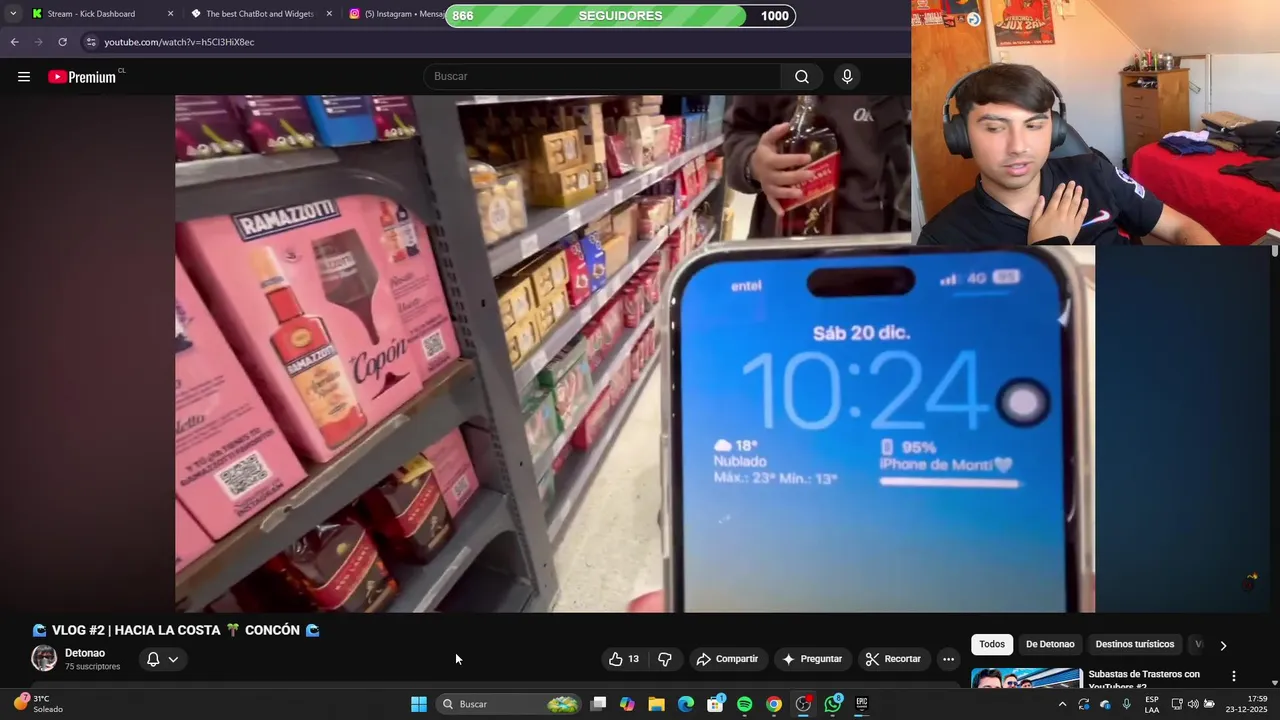This screenshot has width=1280, height=720.
Task: Start voice search with the microphone icon
Action: click(x=847, y=77)
